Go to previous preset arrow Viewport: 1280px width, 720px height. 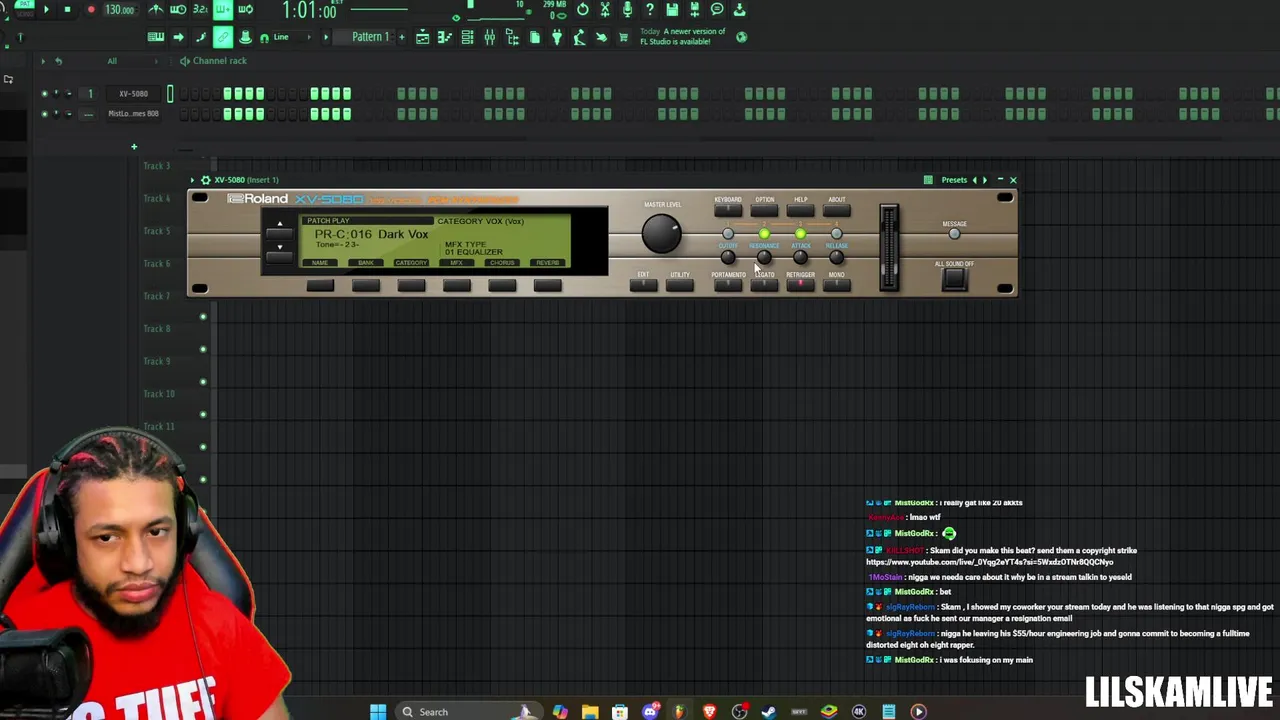pyautogui.click(x=975, y=180)
